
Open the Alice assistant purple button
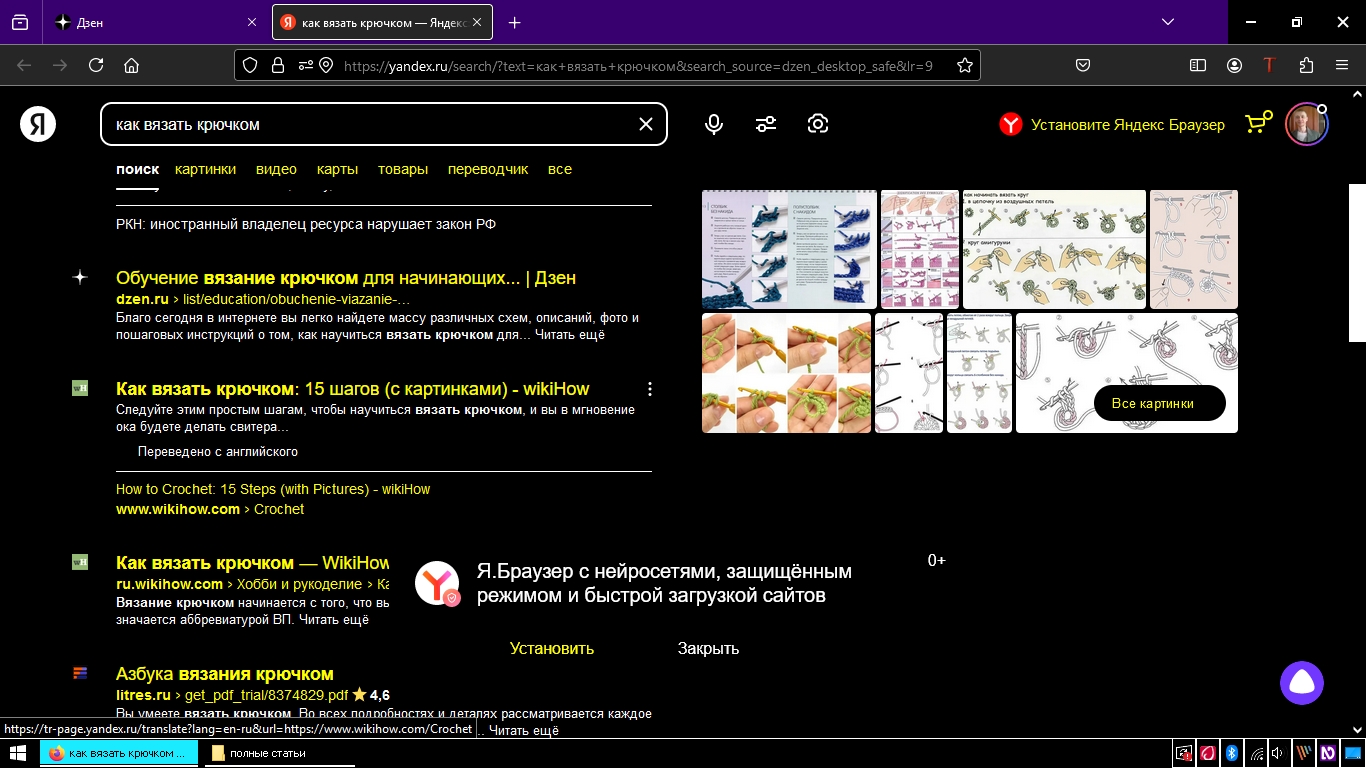click(1302, 683)
